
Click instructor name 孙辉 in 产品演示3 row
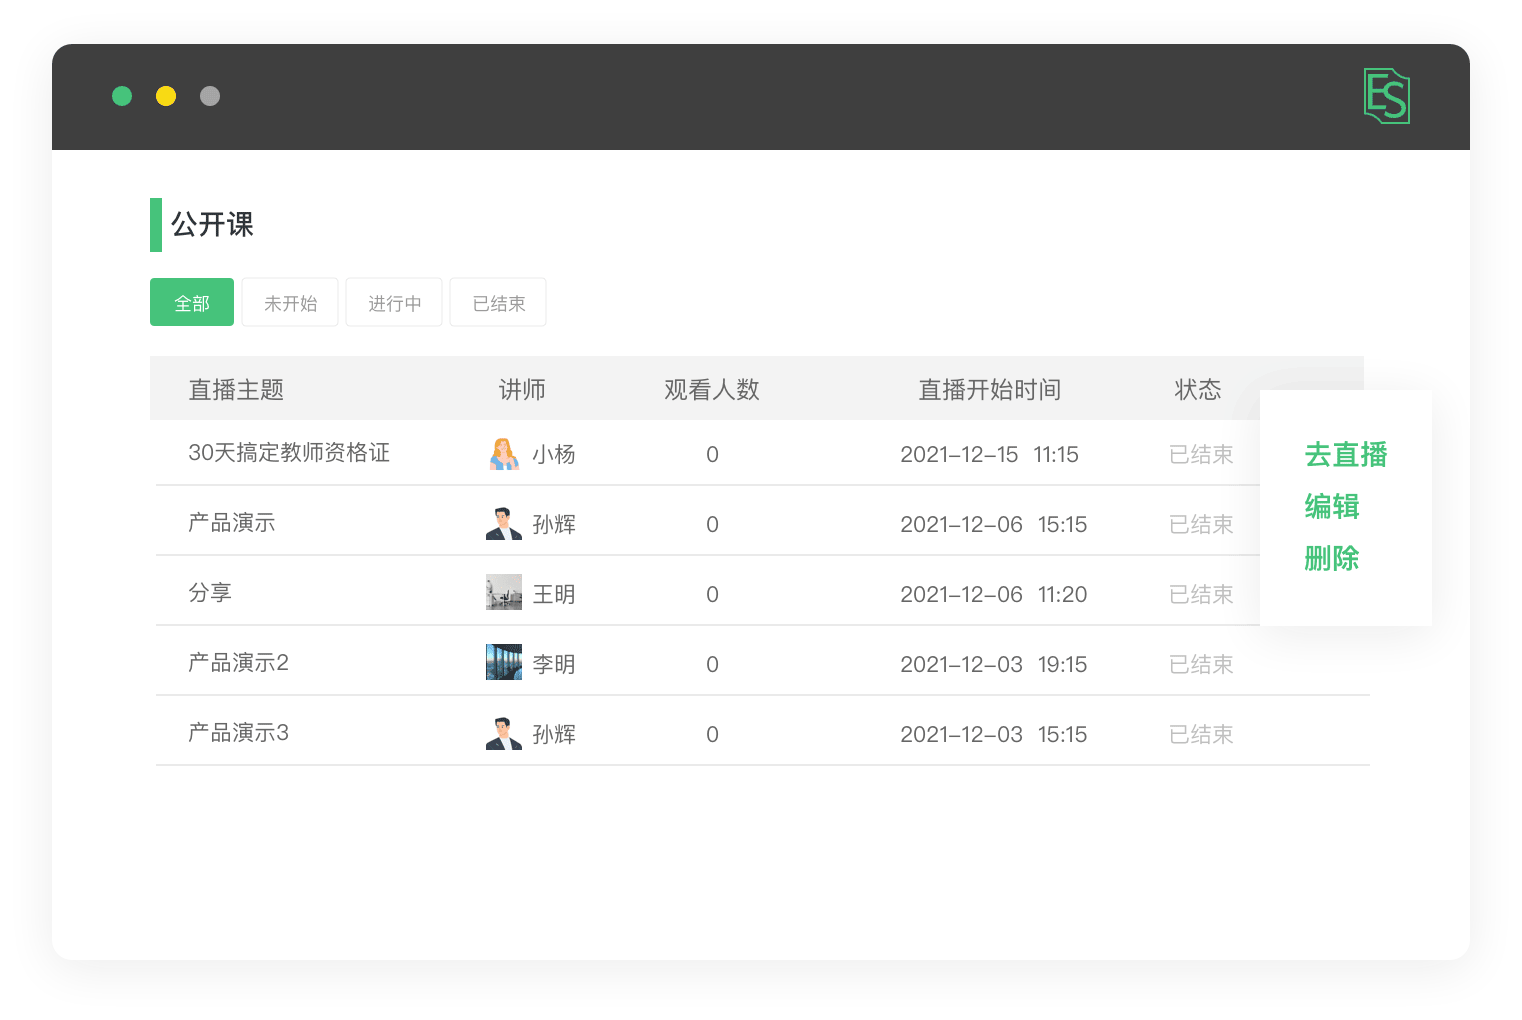click(554, 735)
